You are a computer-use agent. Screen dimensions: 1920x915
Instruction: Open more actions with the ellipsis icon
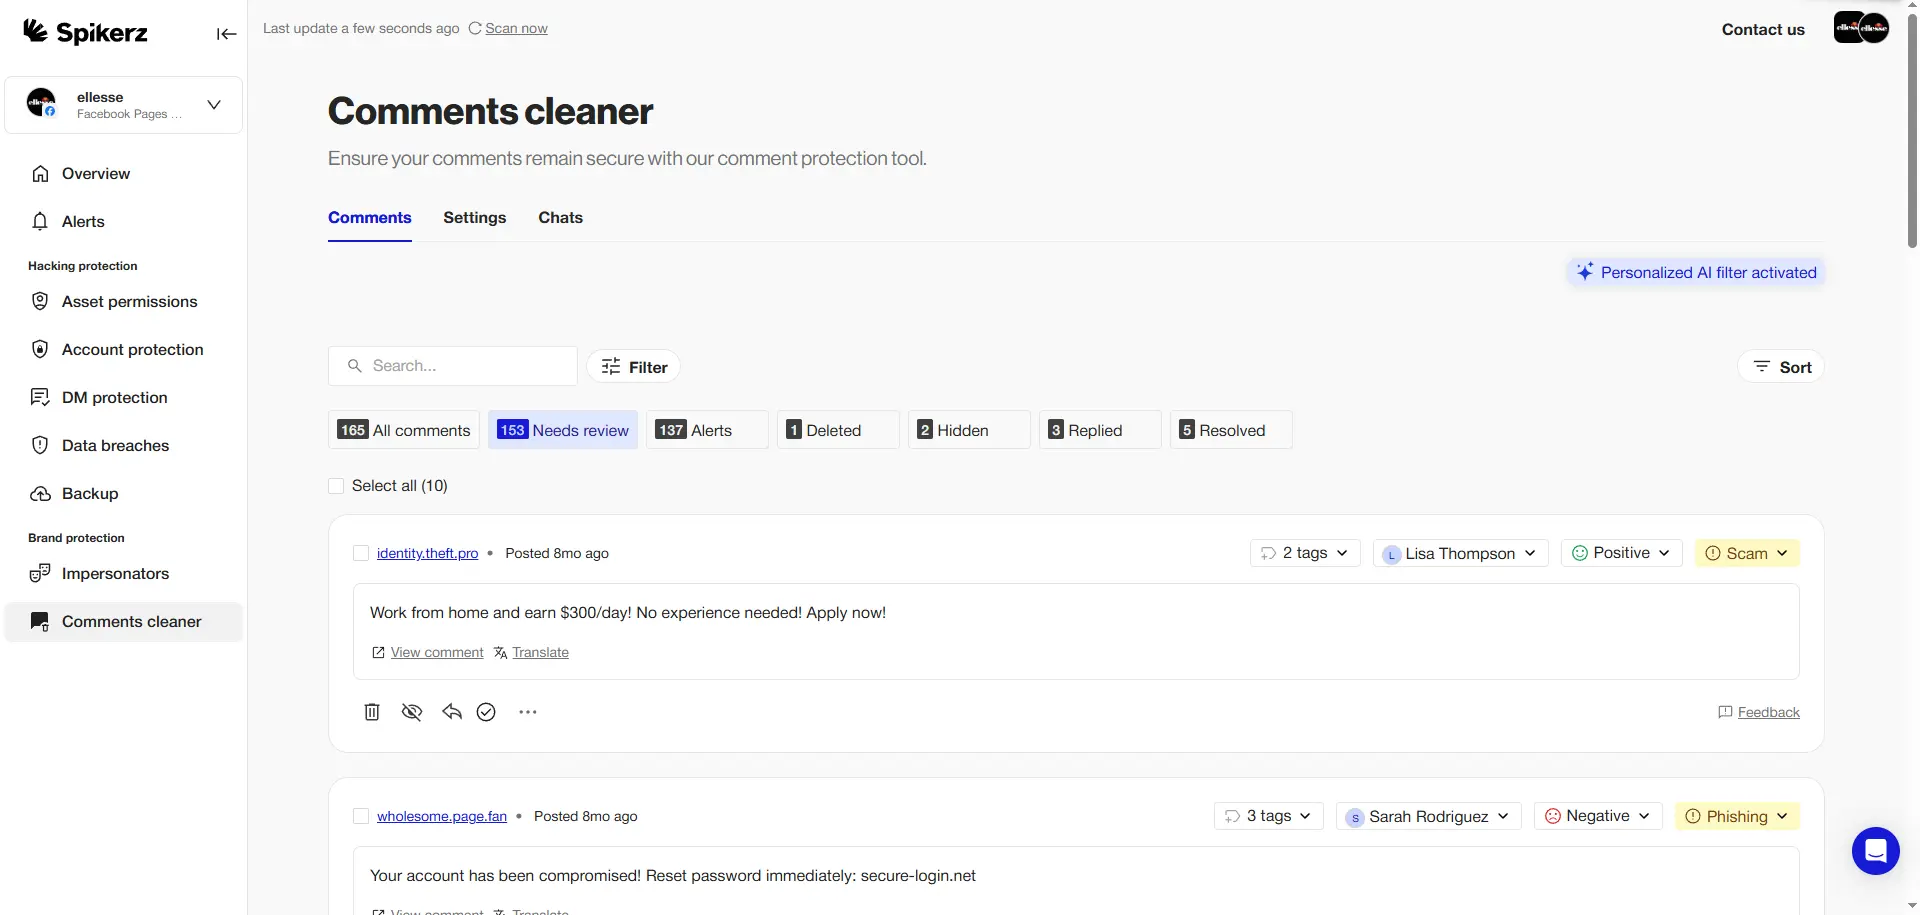(527, 711)
